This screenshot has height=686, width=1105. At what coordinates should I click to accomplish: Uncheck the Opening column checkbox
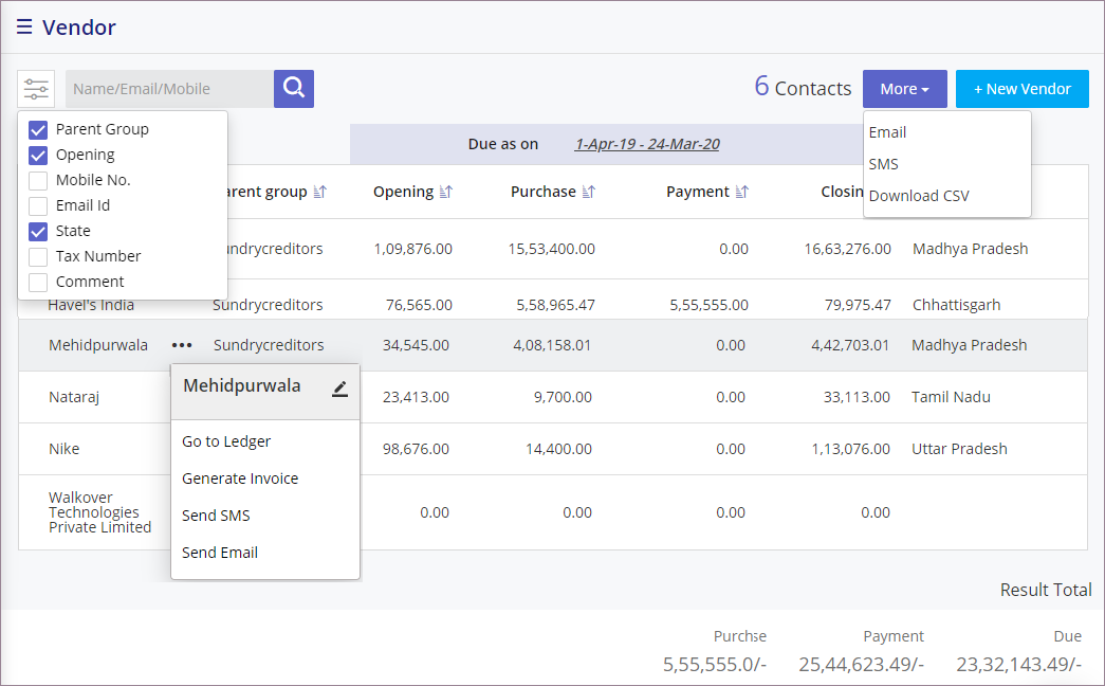[x=38, y=155]
